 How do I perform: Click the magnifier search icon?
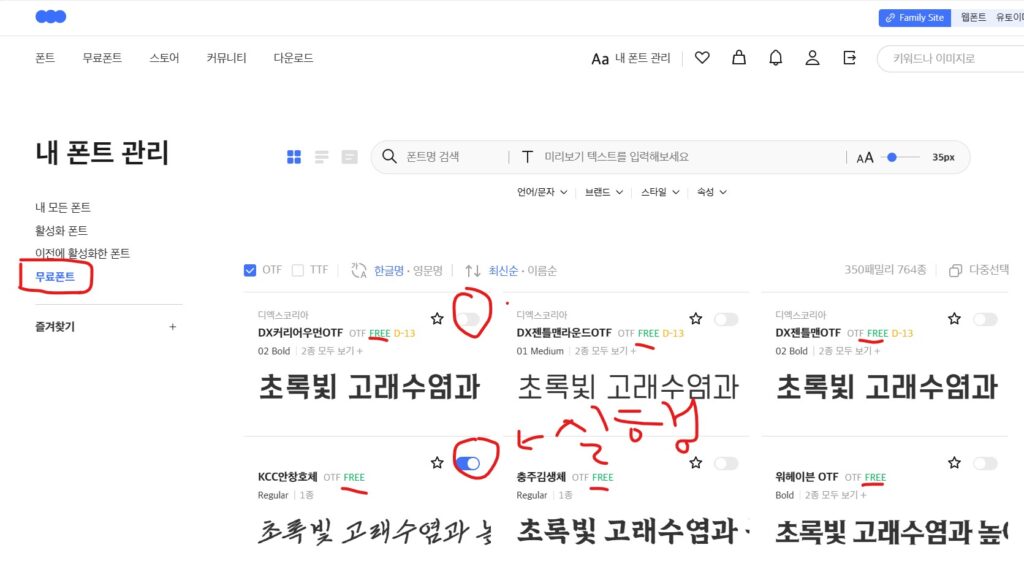[x=389, y=156]
